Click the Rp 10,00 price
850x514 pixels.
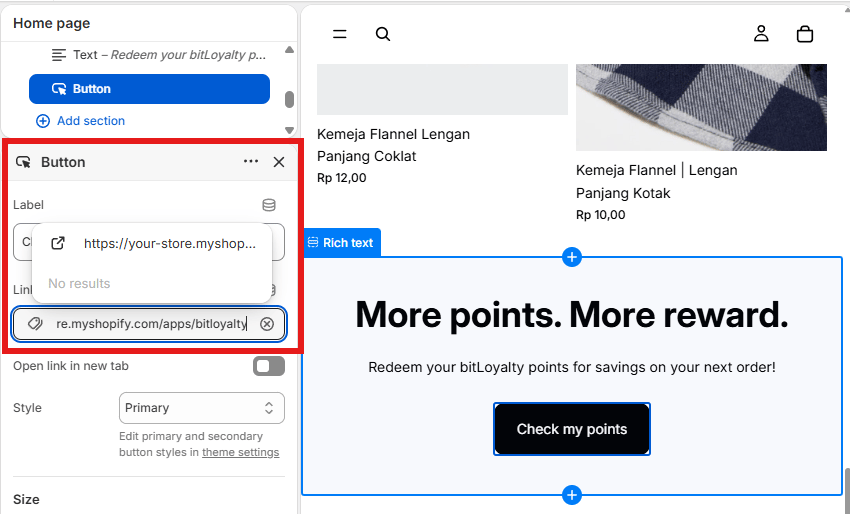tap(601, 215)
